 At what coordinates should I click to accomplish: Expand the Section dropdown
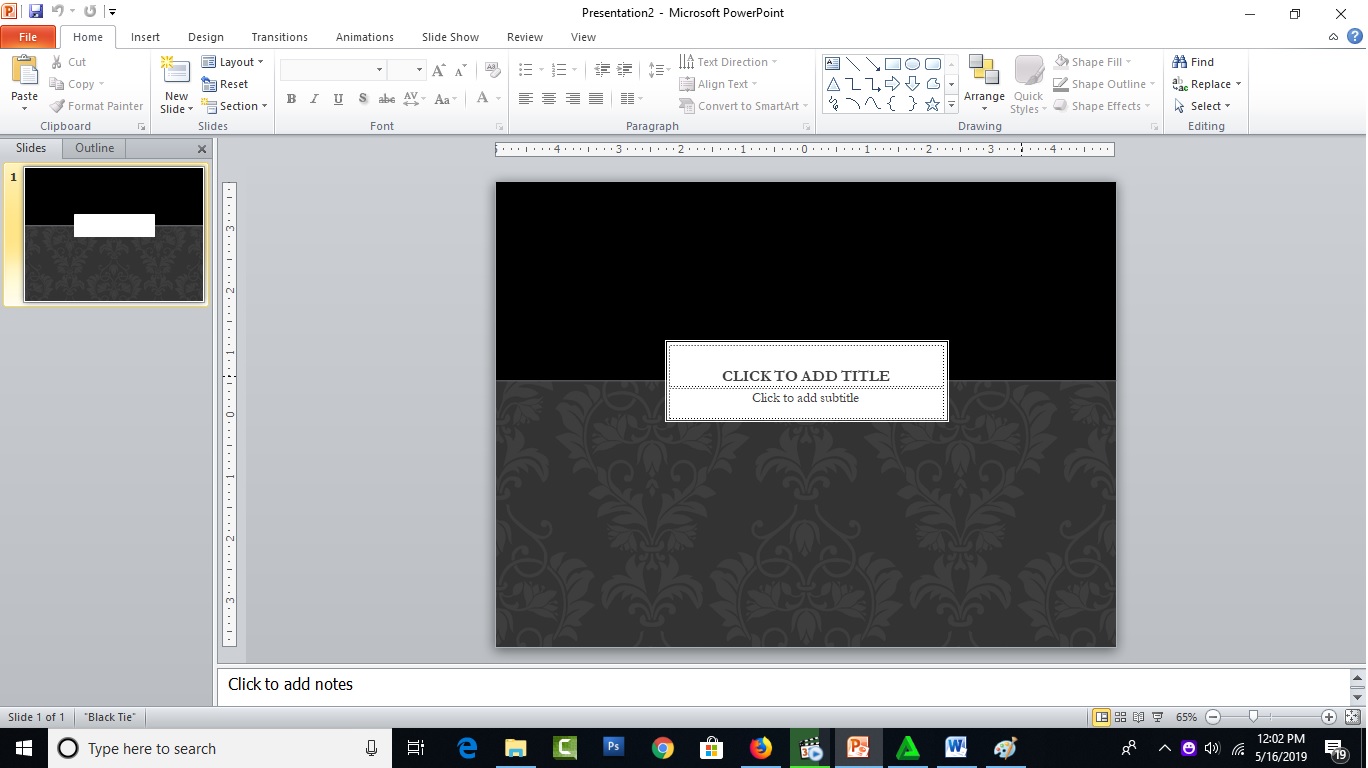[235, 106]
